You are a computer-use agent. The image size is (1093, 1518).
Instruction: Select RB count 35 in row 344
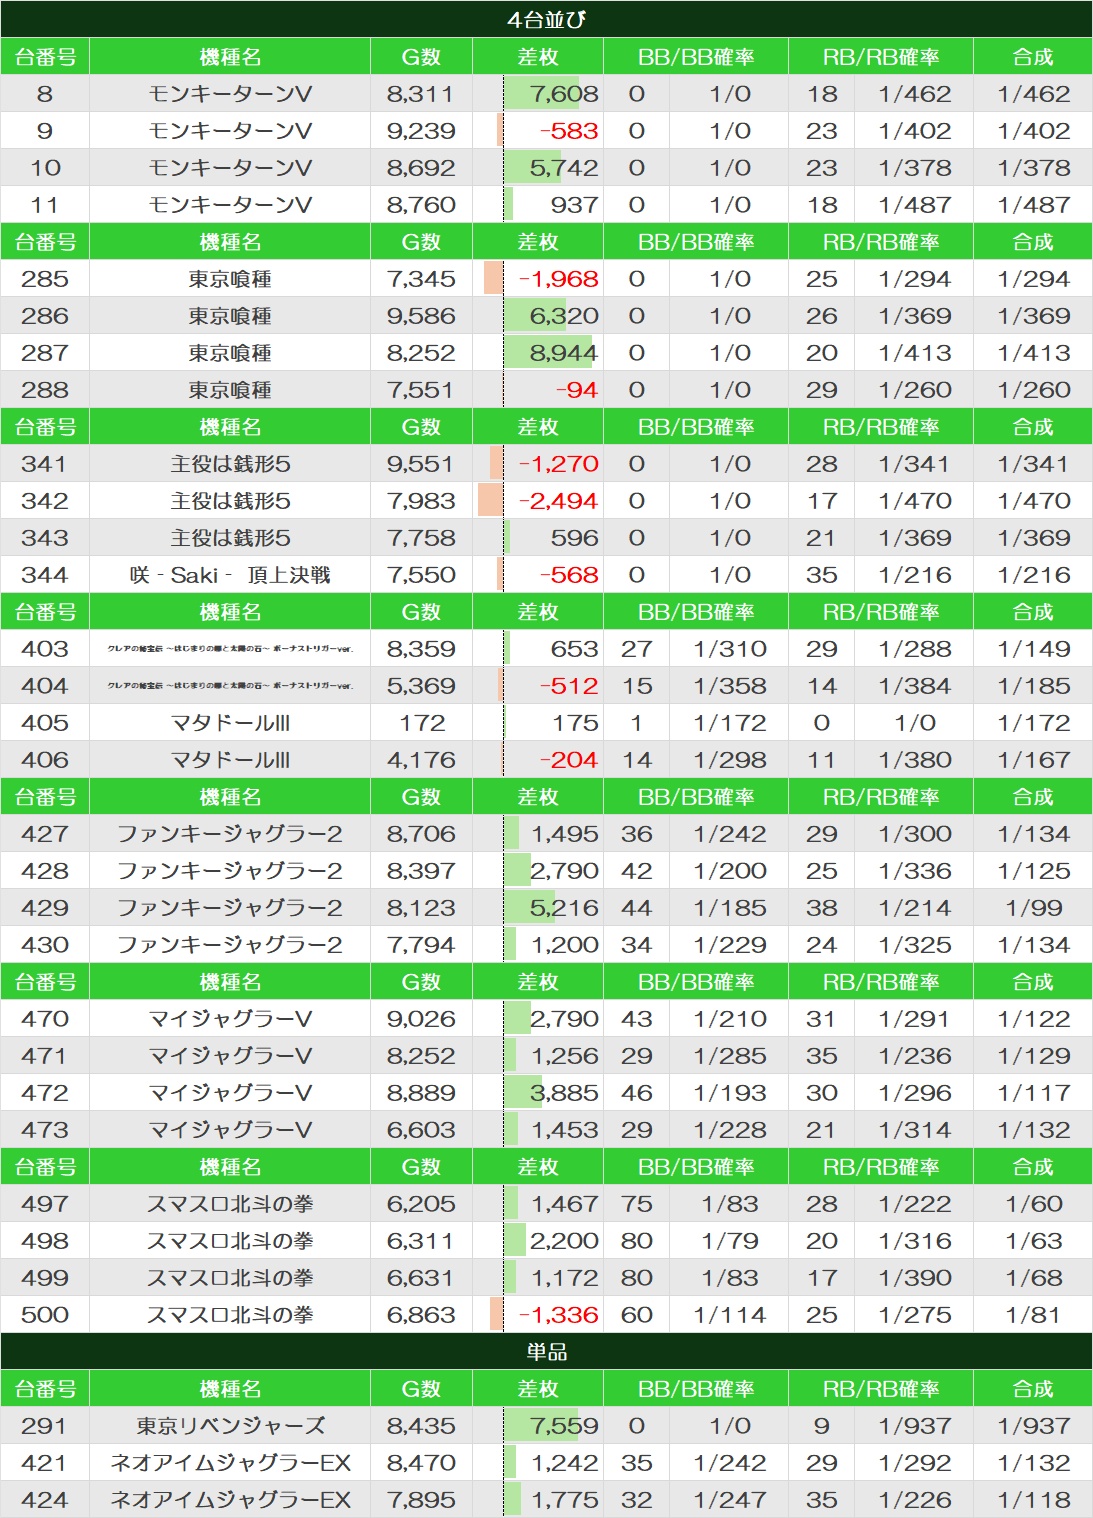pyautogui.click(x=822, y=575)
